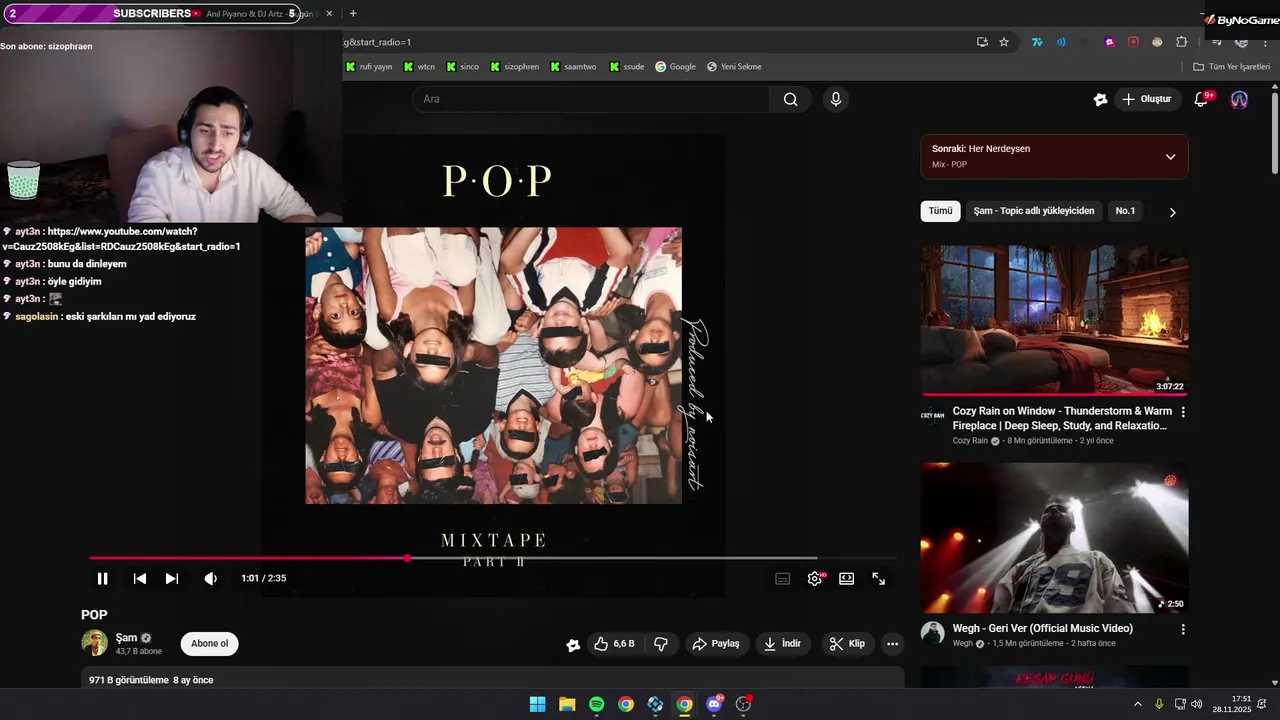Open the Google bookmark

(x=675, y=67)
